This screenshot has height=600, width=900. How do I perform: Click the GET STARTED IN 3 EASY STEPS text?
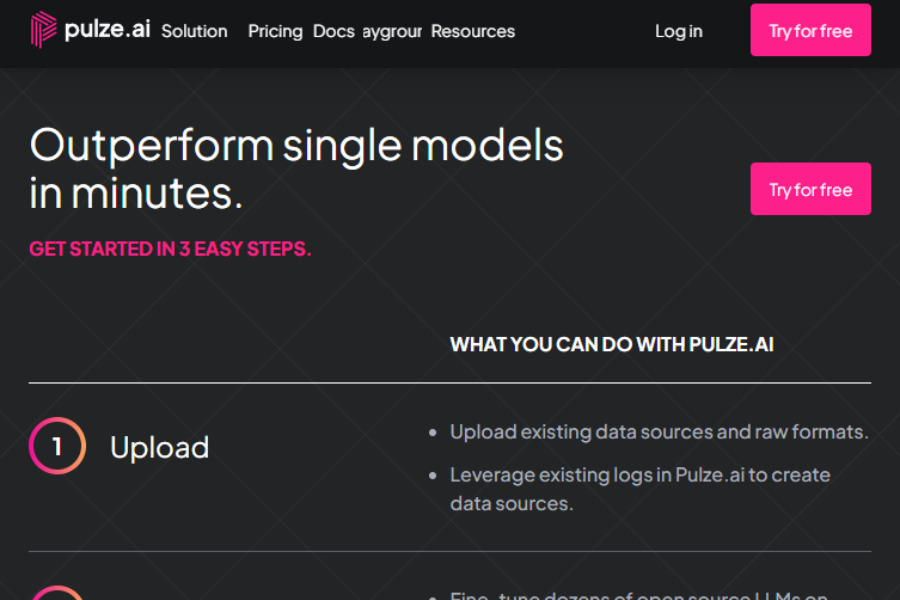pyautogui.click(x=170, y=248)
